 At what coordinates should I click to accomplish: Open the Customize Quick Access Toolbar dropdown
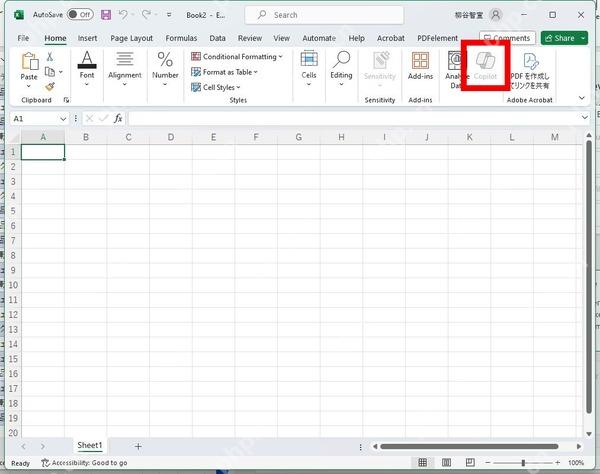(169, 15)
